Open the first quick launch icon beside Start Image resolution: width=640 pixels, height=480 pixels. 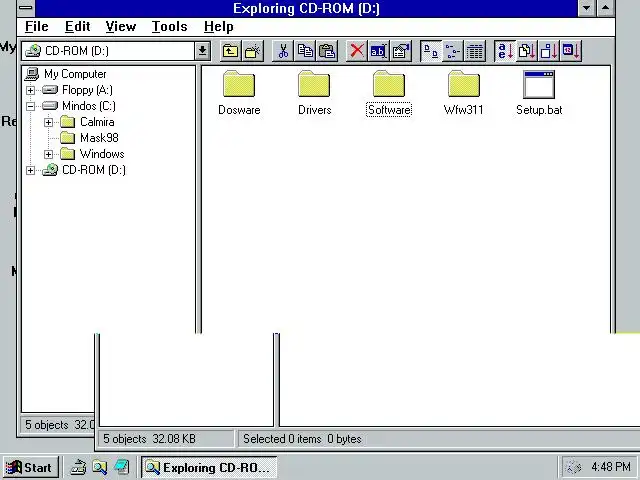click(x=78, y=467)
